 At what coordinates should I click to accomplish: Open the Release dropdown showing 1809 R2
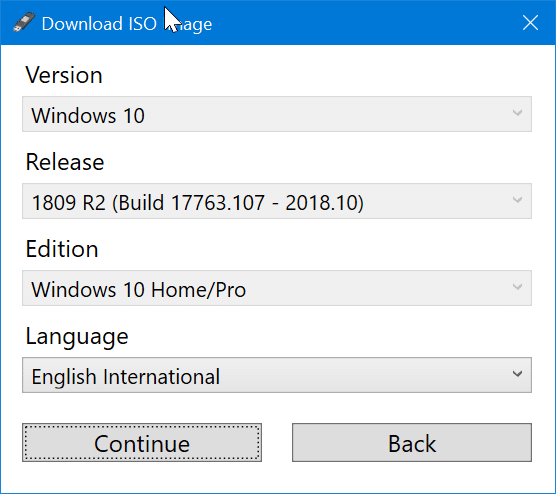(x=277, y=201)
